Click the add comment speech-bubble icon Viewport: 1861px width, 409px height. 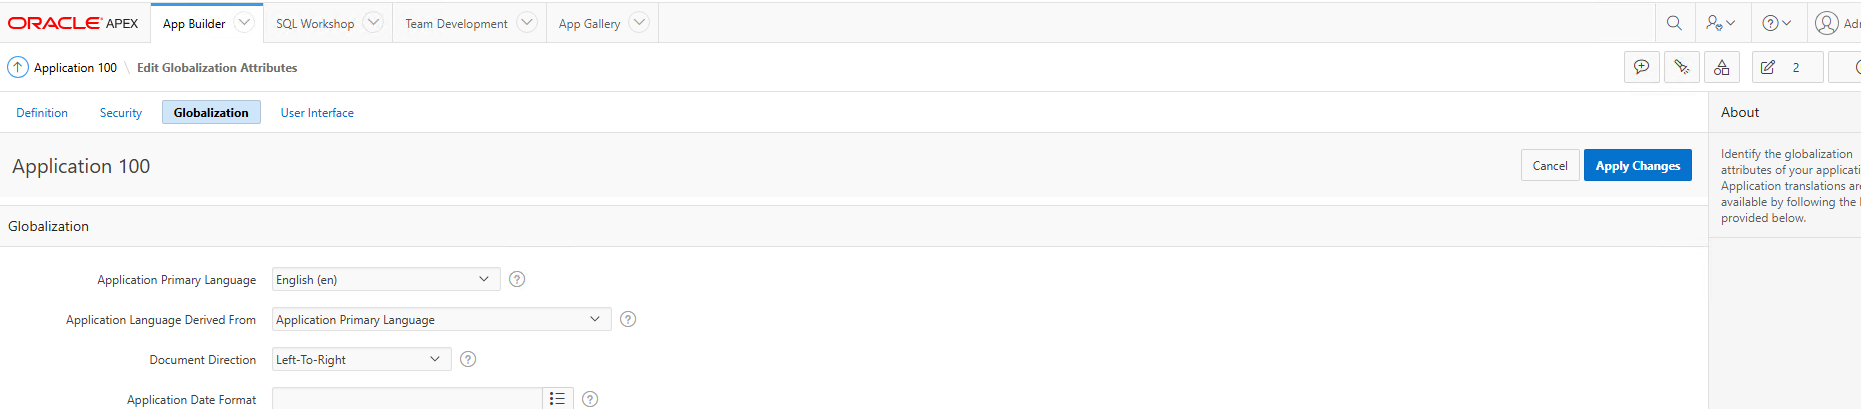click(x=1642, y=67)
